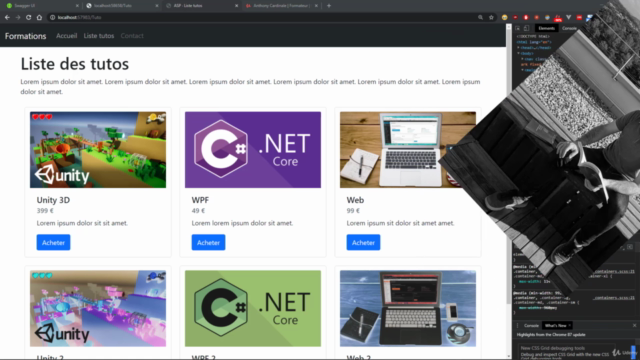Open a new browser tab with the plus
Image resolution: width=640 pixels, height=360 pixels.
point(329,6)
